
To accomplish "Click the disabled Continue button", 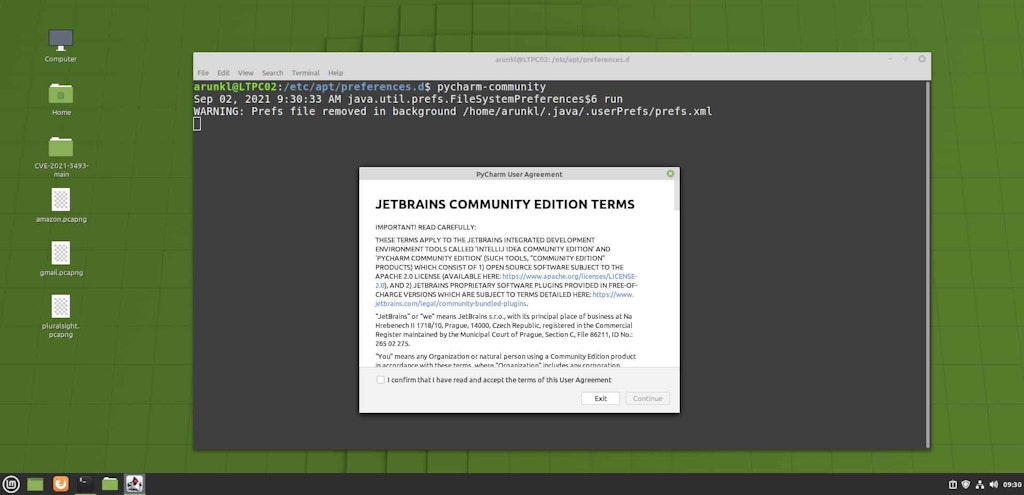I will (x=647, y=398).
